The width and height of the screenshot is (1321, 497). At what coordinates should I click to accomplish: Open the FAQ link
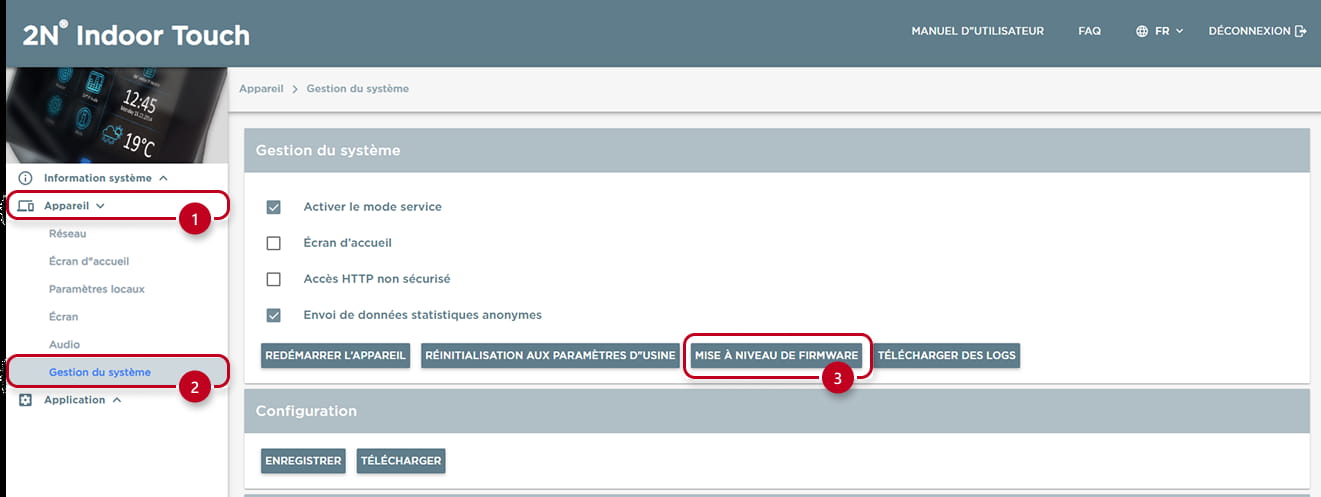1090,31
